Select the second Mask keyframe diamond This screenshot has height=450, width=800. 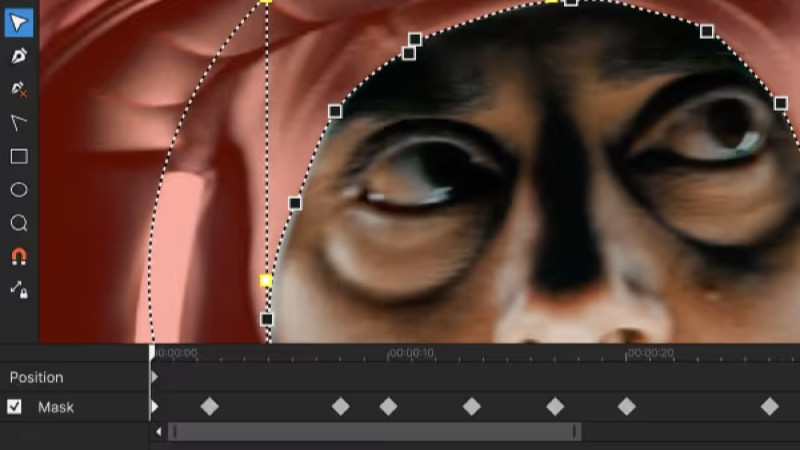[340, 407]
